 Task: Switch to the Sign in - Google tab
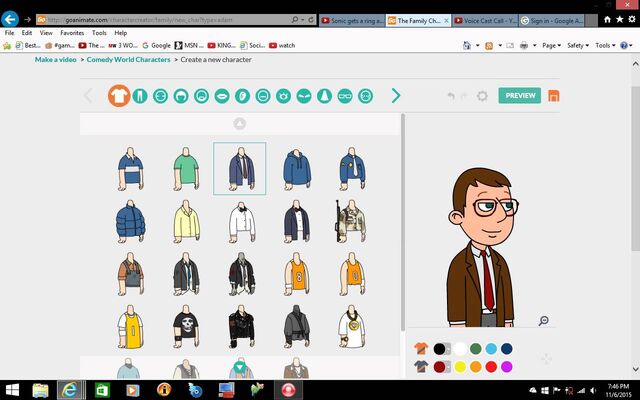coord(552,20)
